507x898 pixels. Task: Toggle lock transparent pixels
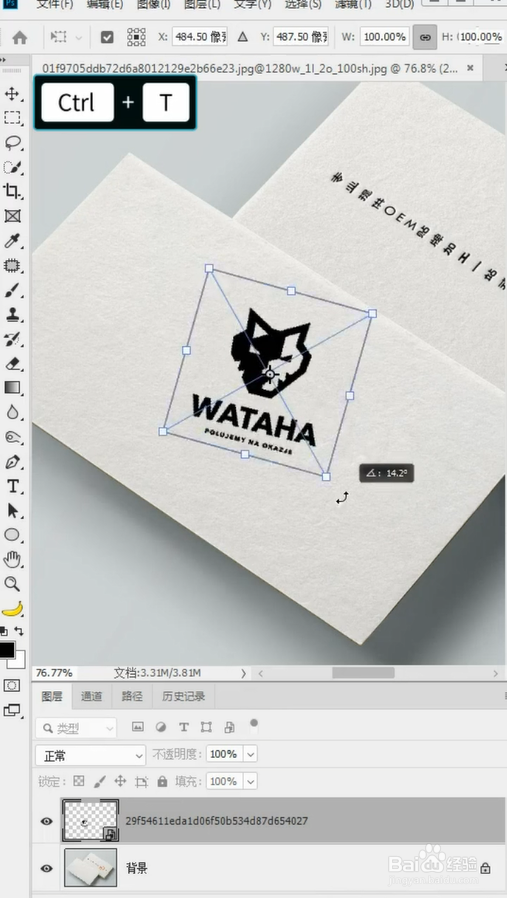click(79, 781)
